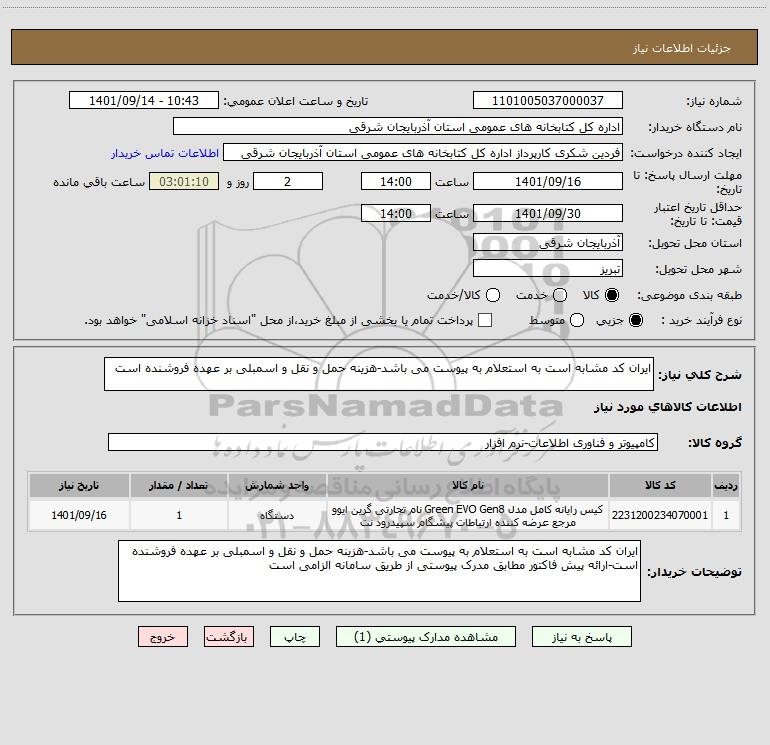Click the 'پاسخ به نیاز' button

[581, 637]
